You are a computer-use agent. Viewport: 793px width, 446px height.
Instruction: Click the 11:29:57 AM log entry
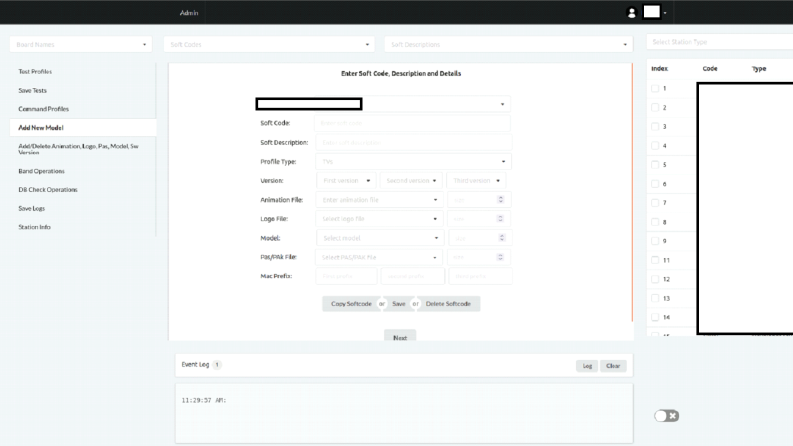[x=204, y=400]
